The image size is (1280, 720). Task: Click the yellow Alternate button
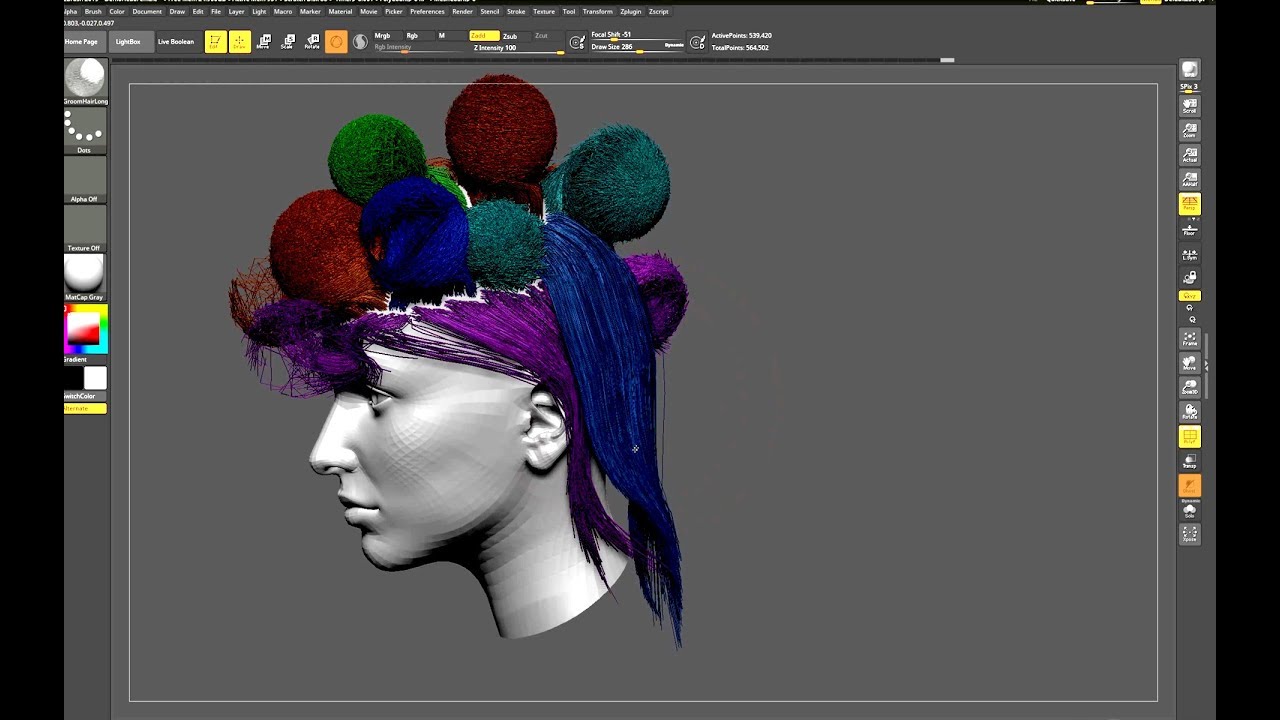pyautogui.click(x=85, y=408)
